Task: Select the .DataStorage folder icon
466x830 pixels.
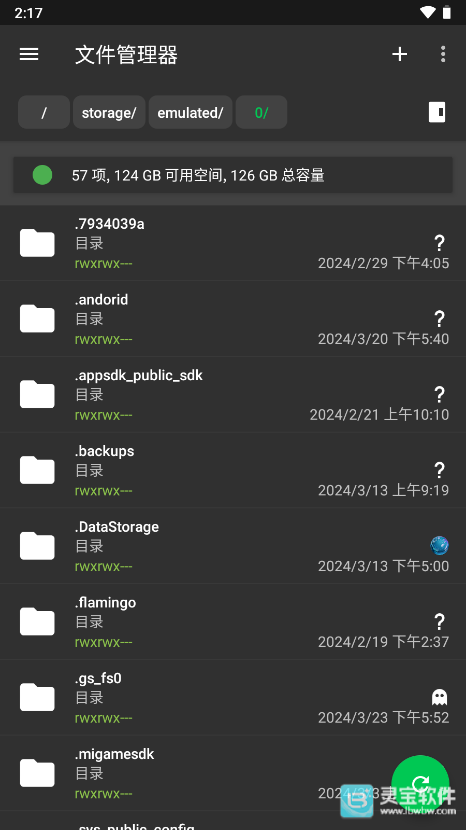Action: click(x=37, y=546)
